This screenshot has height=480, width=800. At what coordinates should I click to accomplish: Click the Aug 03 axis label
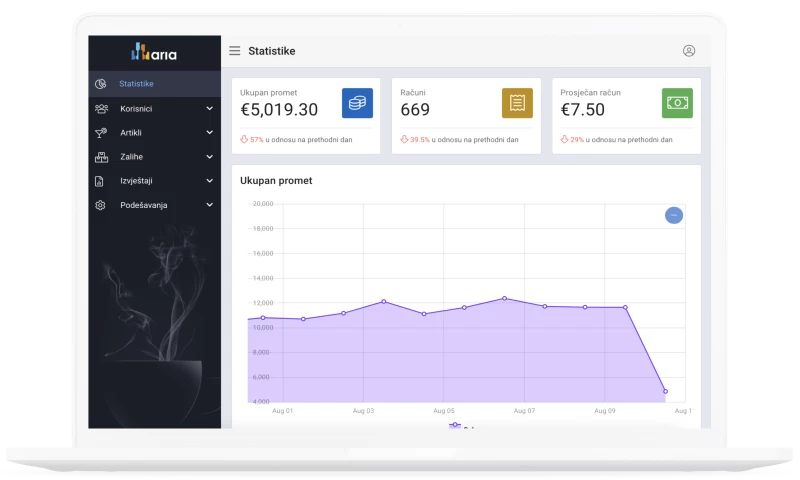point(363,411)
